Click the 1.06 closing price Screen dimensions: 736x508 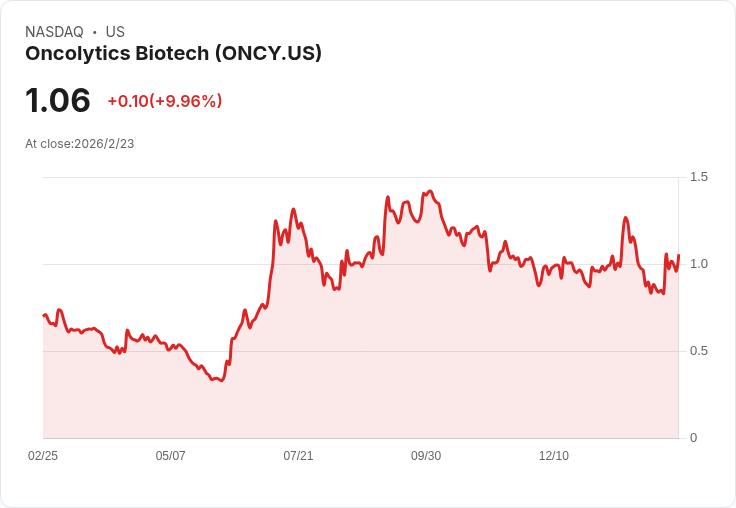[58, 100]
